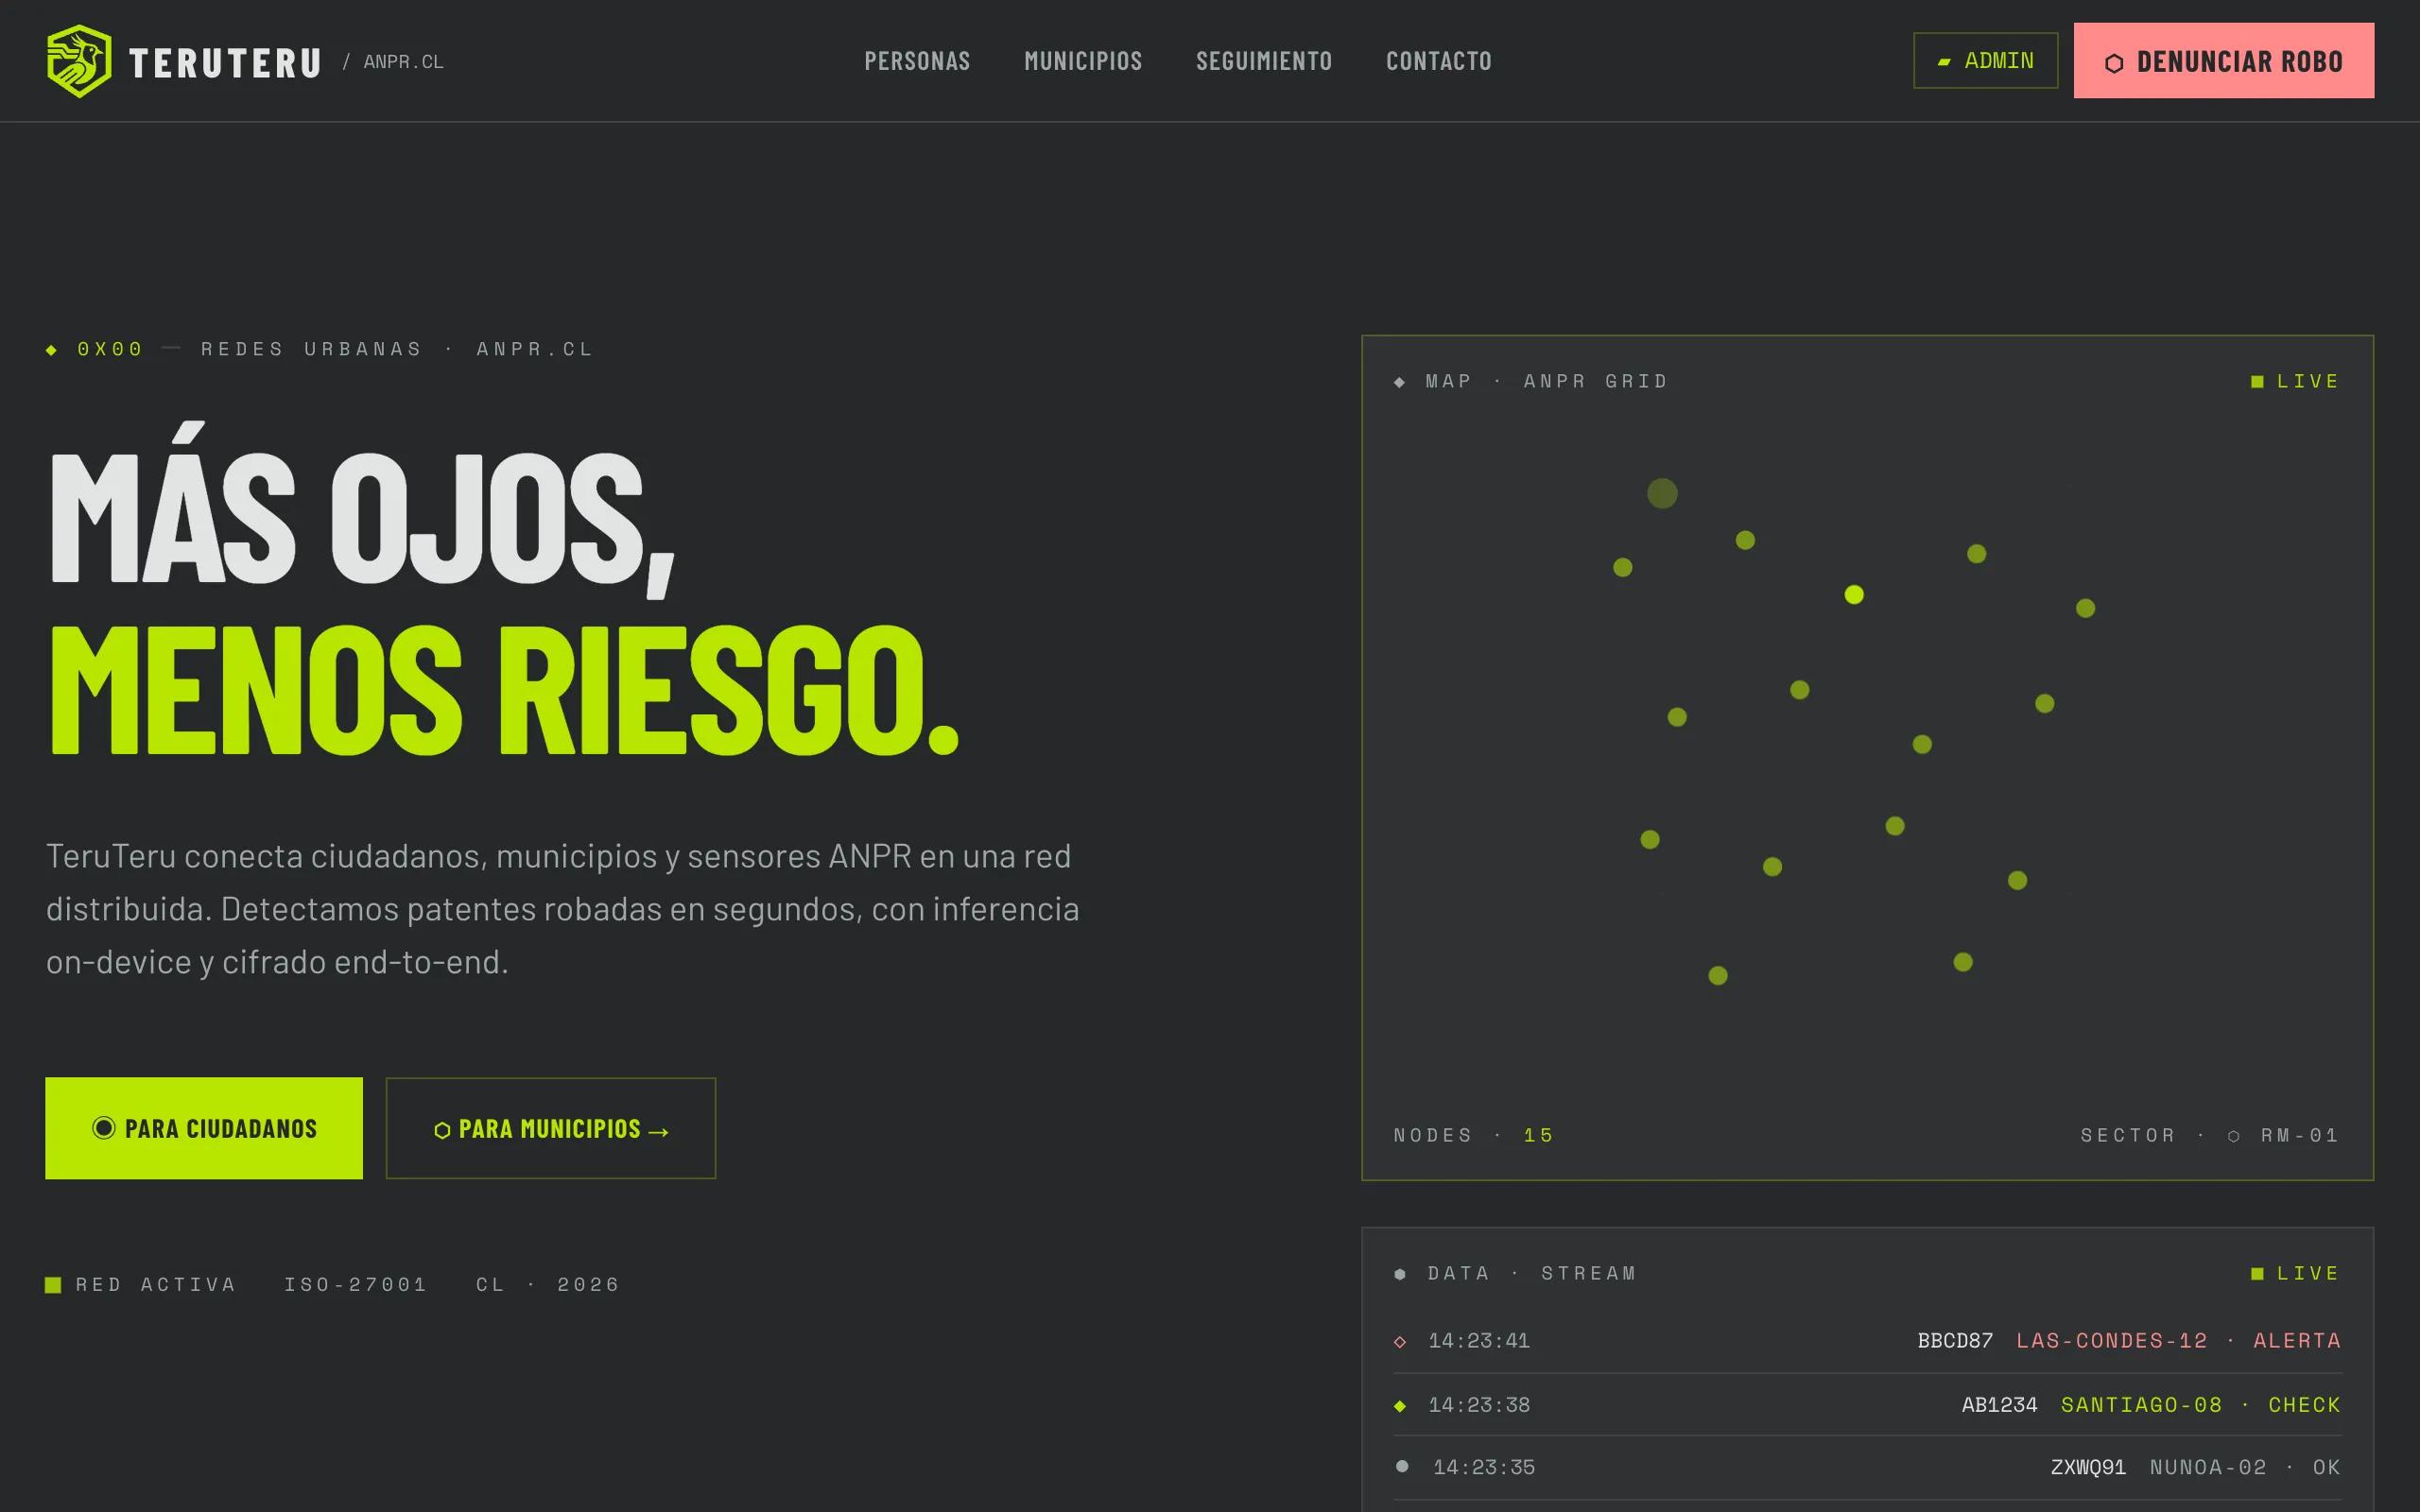Click the gray dot icon at 14:23:35

tap(1402, 1466)
